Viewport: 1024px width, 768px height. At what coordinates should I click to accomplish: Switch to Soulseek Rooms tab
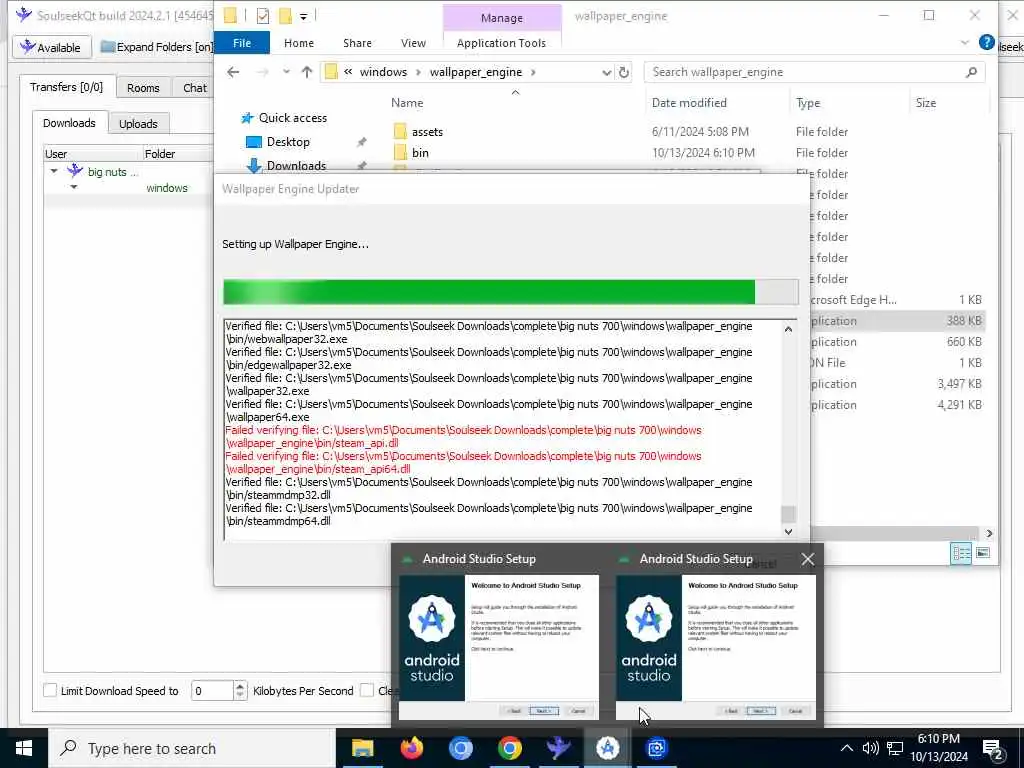pos(143,88)
